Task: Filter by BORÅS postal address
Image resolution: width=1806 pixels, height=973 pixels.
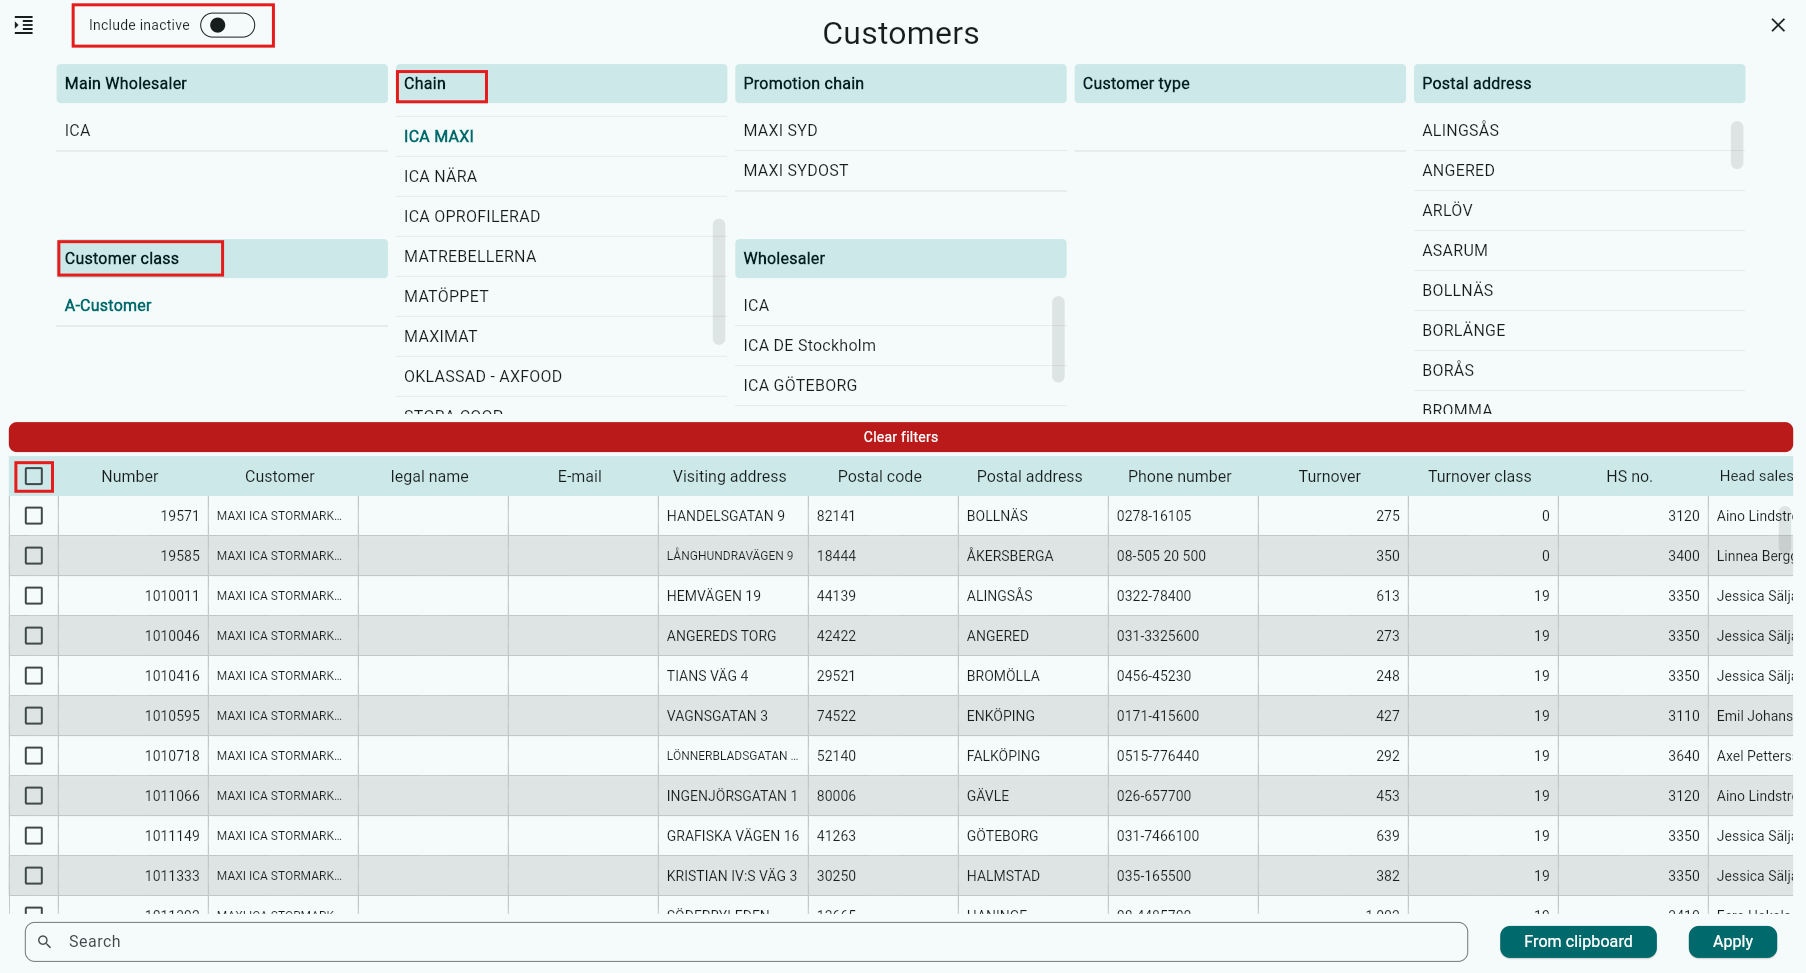Action: (x=1580, y=371)
